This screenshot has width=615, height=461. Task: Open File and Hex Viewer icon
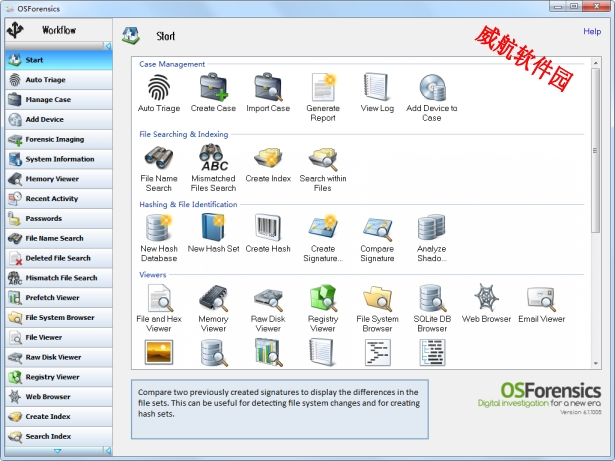pos(160,298)
